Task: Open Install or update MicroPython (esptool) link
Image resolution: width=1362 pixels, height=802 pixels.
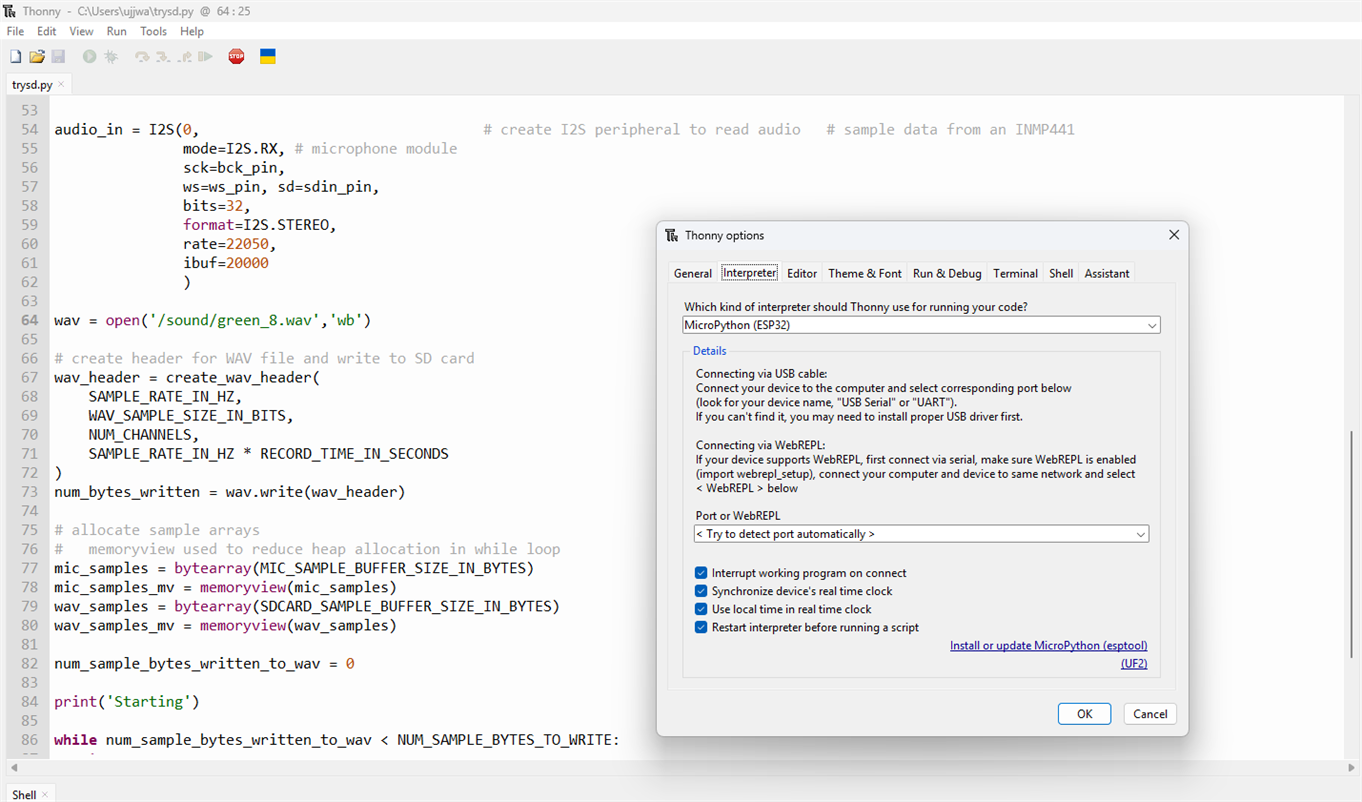Action: pyautogui.click(x=1048, y=646)
